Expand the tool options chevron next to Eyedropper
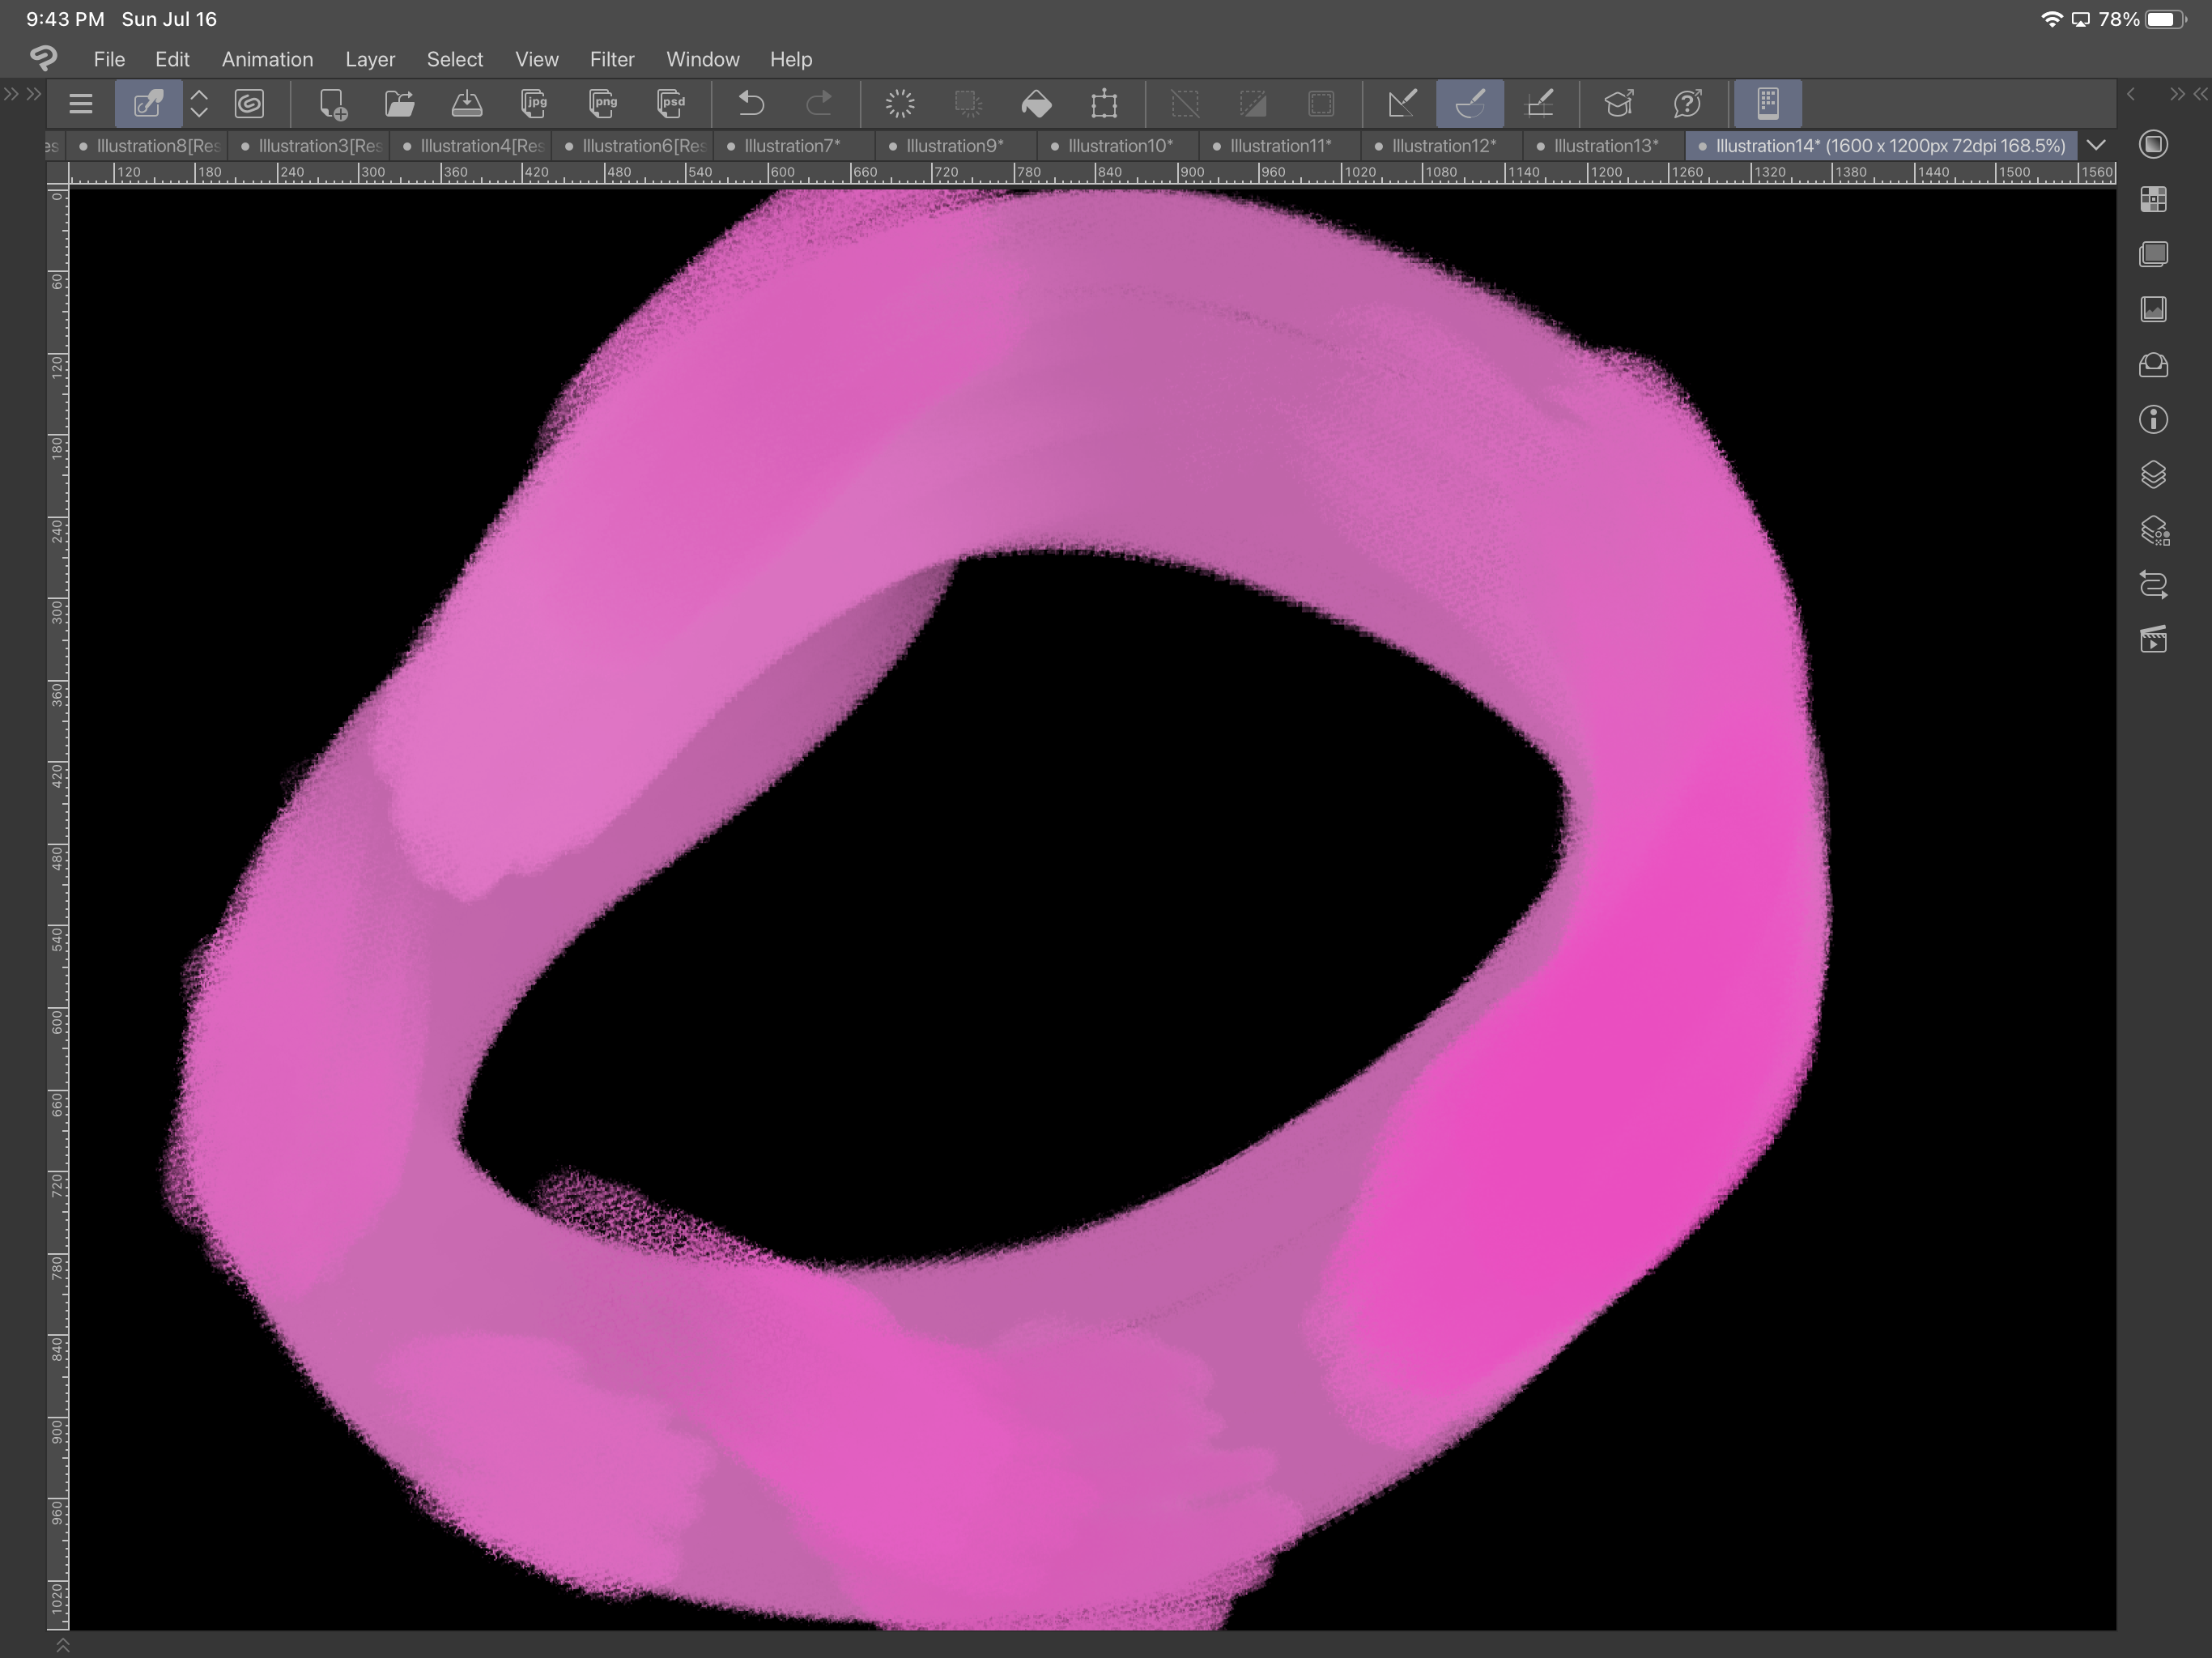 click(199, 103)
